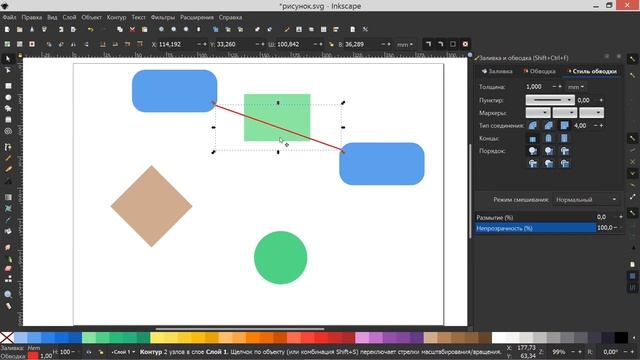Select the Ellipse tool
640x360 pixels.
(8, 98)
